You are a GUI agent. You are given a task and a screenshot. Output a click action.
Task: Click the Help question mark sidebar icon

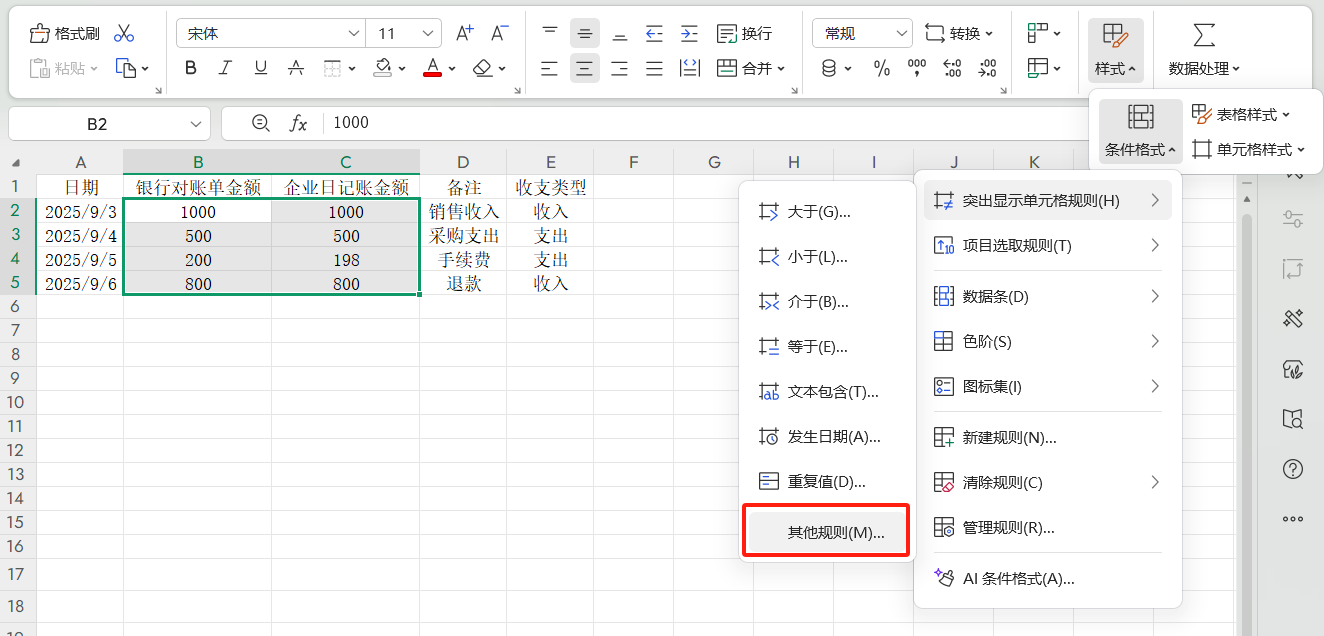tap(1293, 469)
